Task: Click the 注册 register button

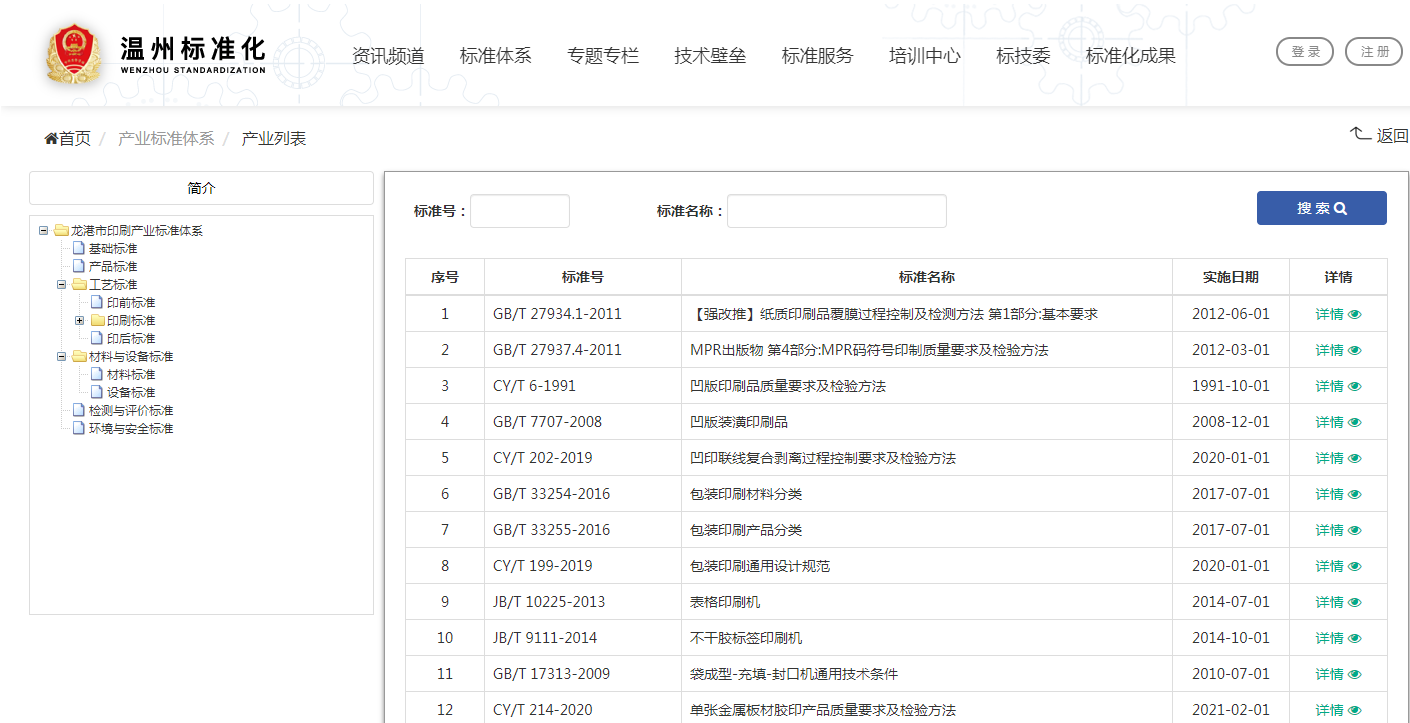Action: pos(1374,52)
